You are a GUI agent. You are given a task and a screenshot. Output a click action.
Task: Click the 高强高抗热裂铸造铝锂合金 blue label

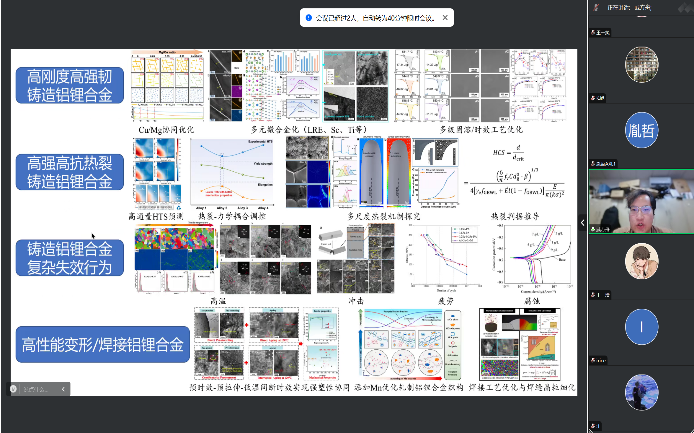tap(68, 171)
